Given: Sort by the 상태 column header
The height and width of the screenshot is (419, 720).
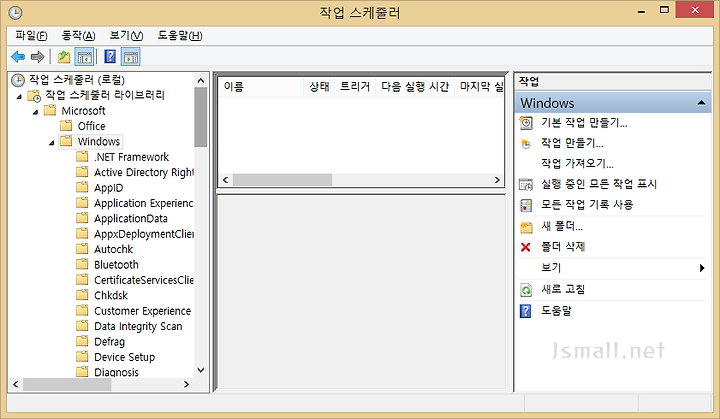Looking at the screenshot, I should click(x=319, y=87).
